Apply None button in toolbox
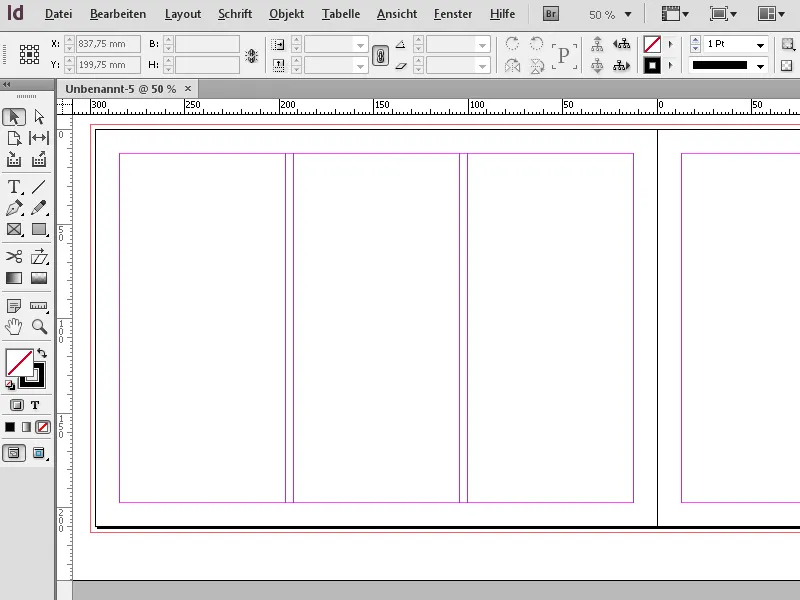This screenshot has height=600, width=800. [43, 427]
